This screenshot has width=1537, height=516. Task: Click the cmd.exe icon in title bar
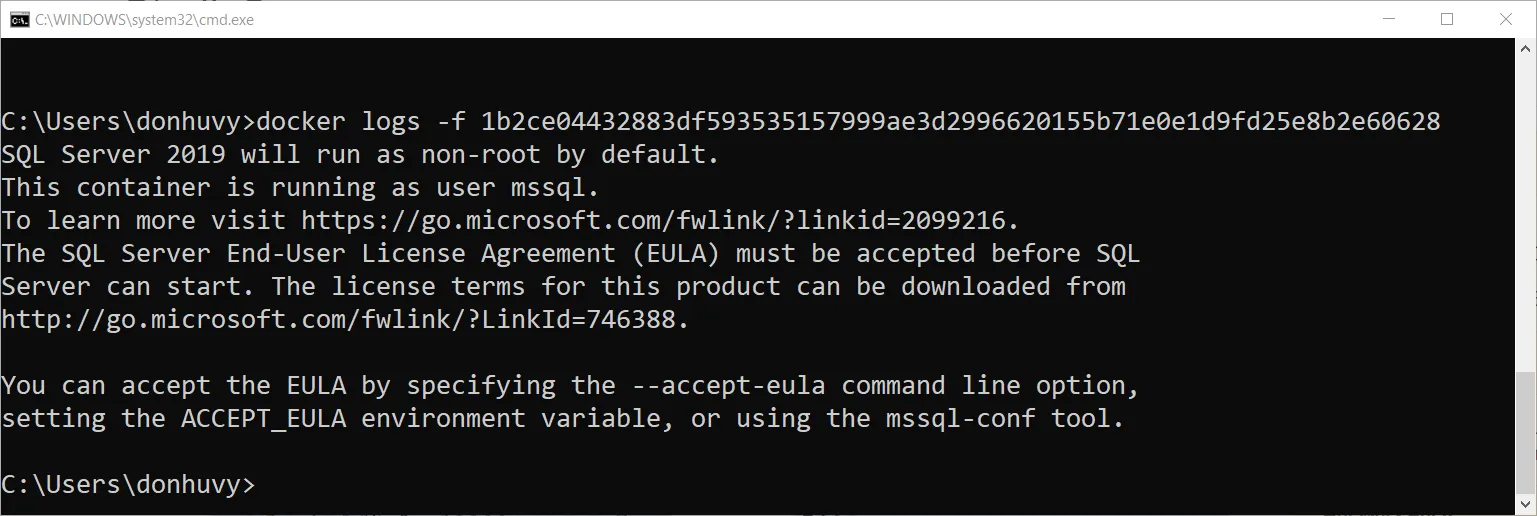(19, 19)
